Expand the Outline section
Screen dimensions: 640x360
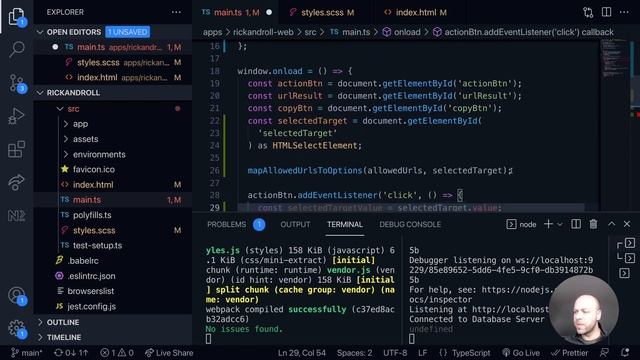tap(113, 322)
